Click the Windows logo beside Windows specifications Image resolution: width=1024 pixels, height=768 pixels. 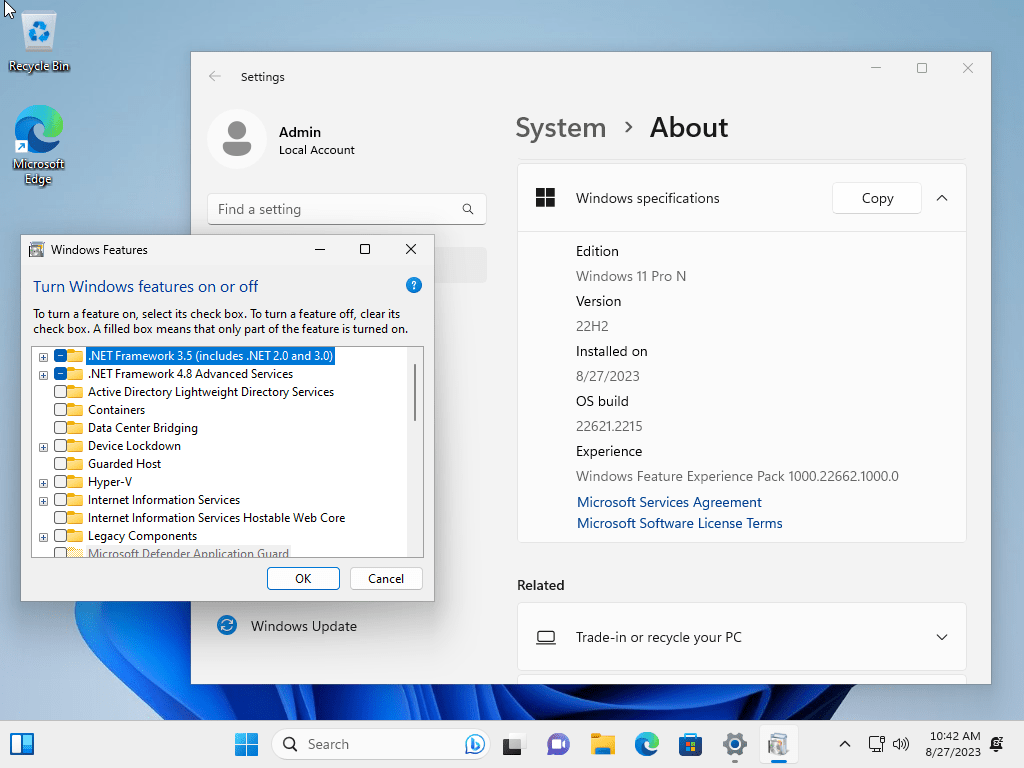(545, 197)
